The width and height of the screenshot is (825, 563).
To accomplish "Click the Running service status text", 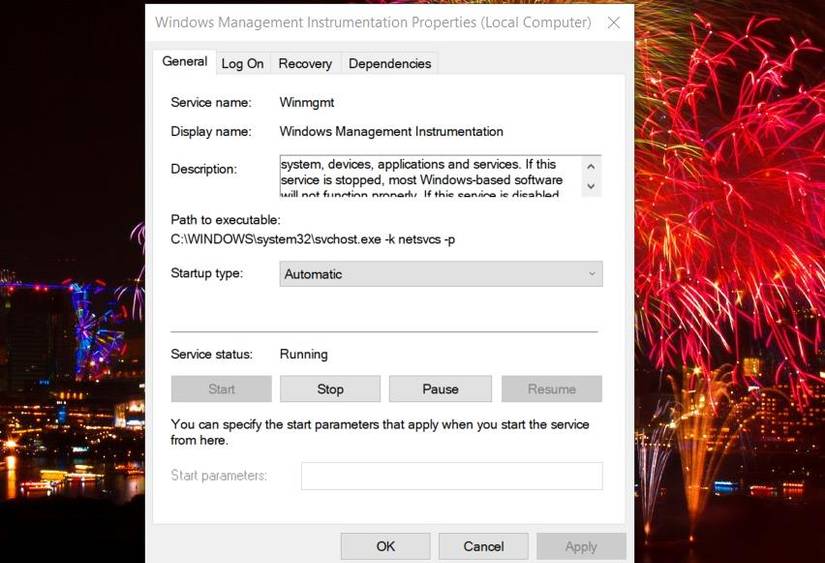I will click(304, 354).
